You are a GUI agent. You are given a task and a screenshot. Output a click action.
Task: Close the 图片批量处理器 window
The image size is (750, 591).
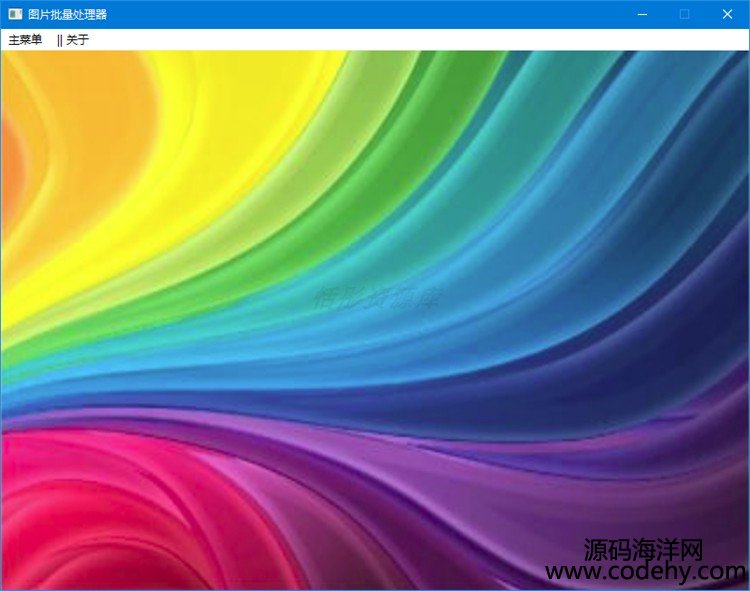pyautogui.click(x=727, y=14)
